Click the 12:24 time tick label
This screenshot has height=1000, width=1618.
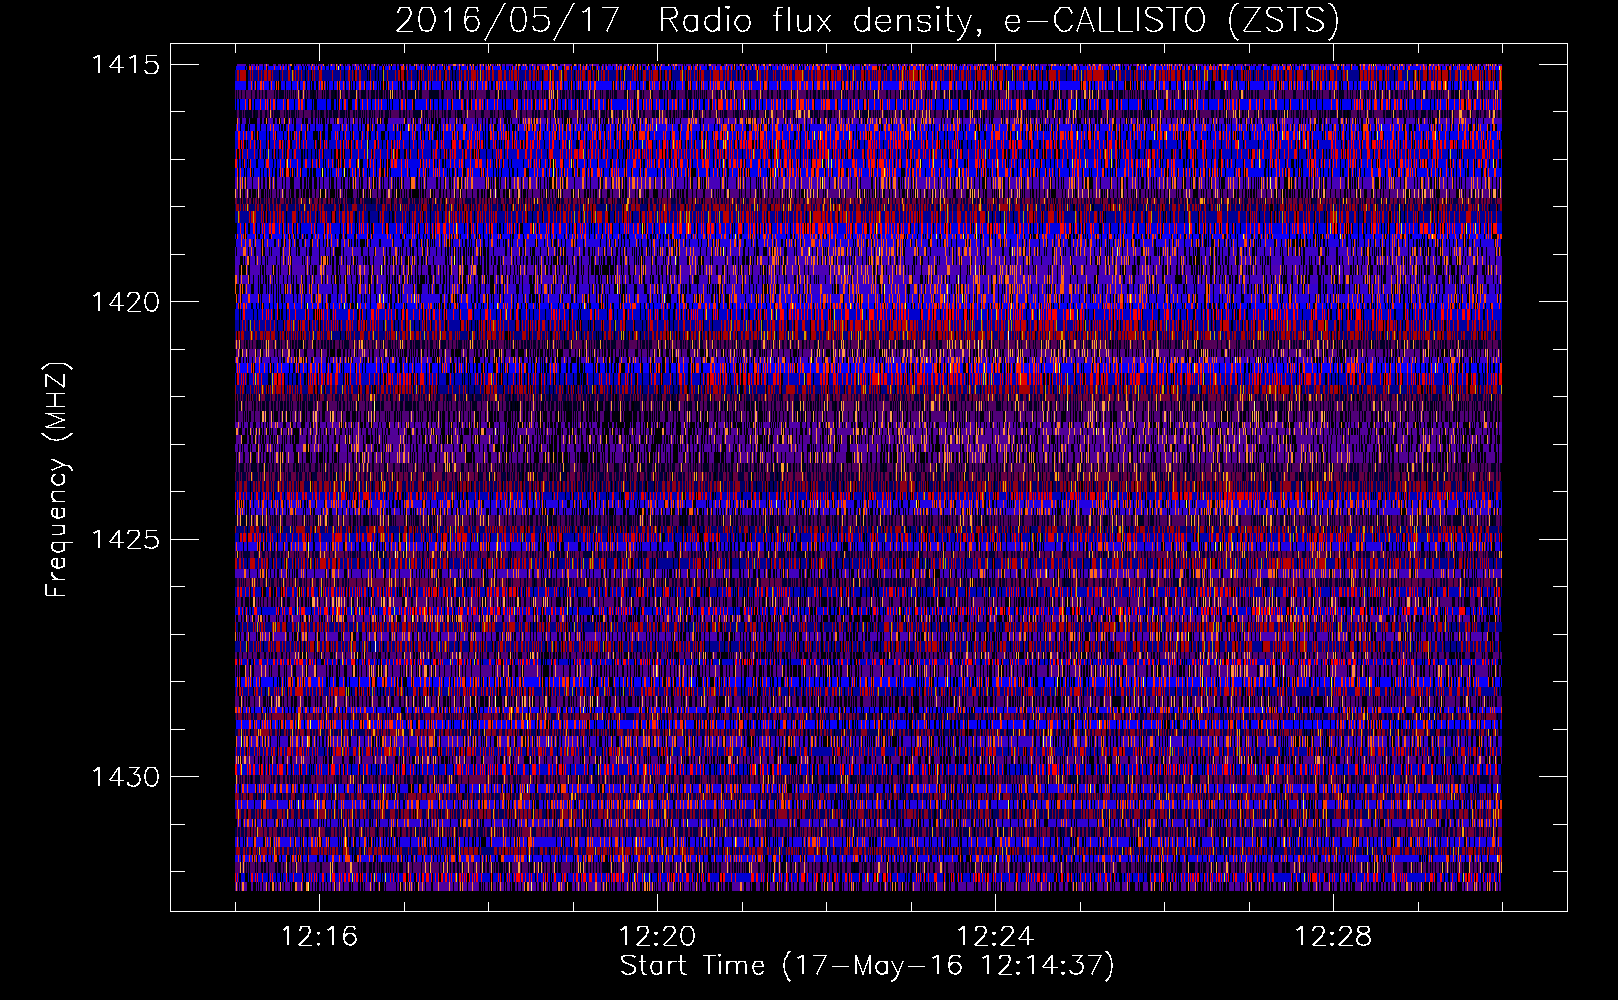[x=995, y=937]
